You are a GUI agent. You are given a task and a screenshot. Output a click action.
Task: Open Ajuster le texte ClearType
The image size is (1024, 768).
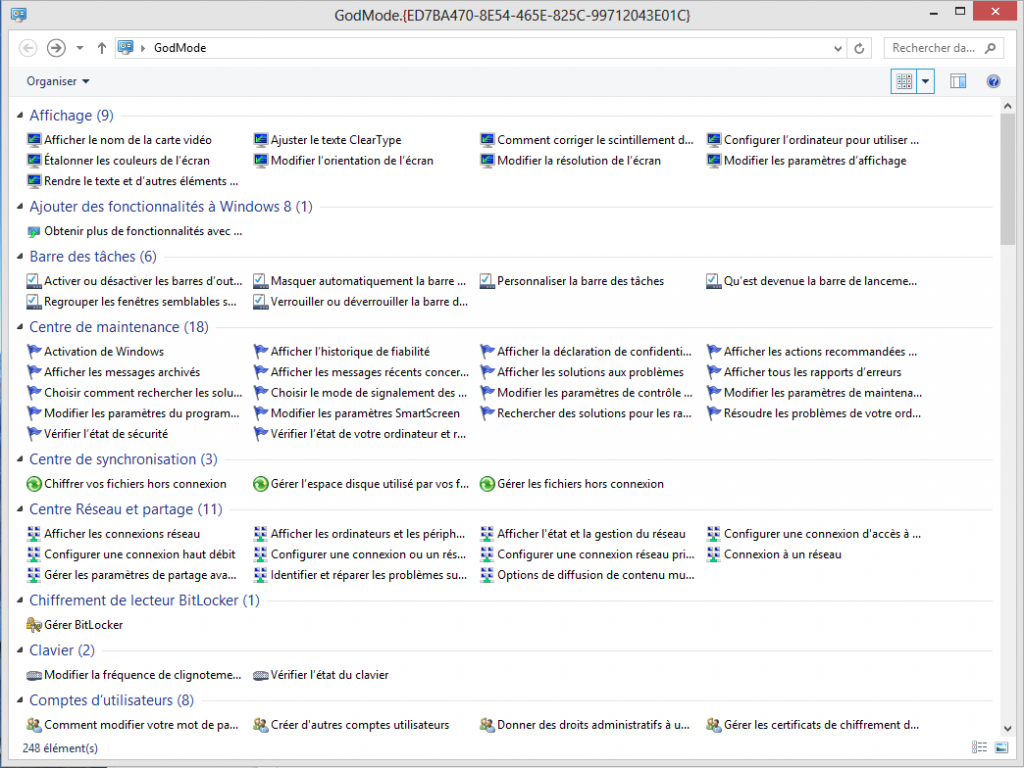(335, 141)
